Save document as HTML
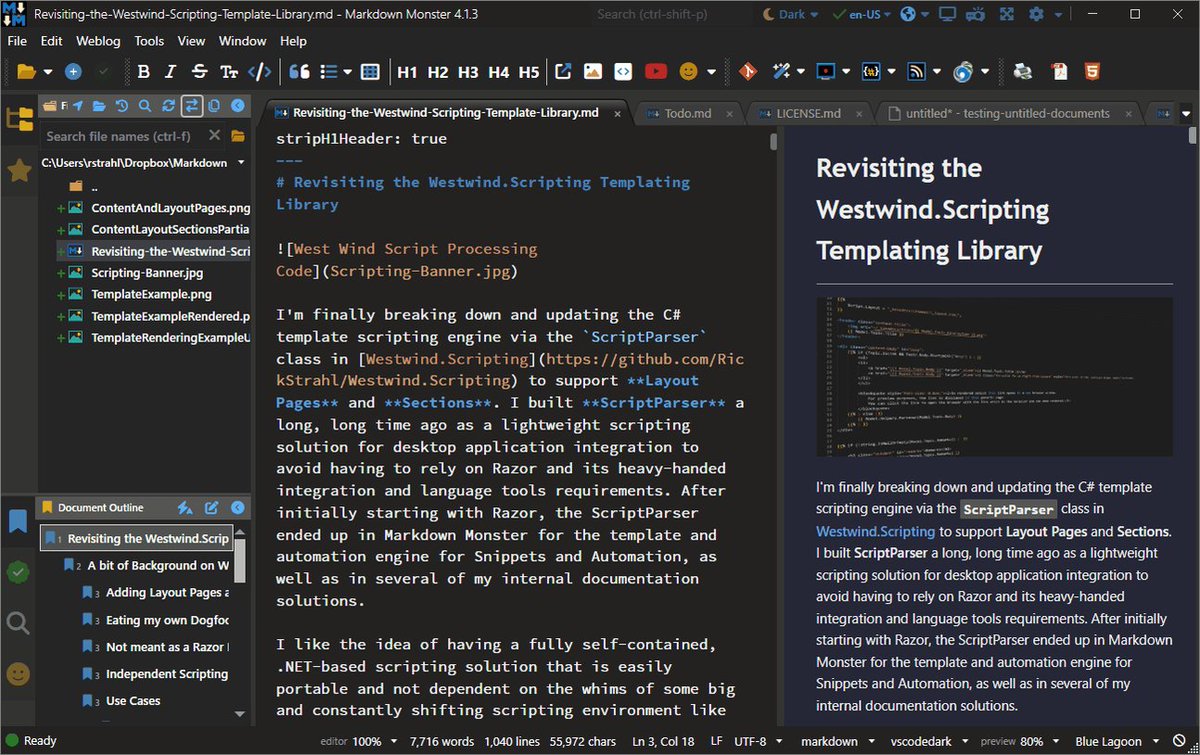The height and width of the screenshot is (755, 1200). (1092, 72)
